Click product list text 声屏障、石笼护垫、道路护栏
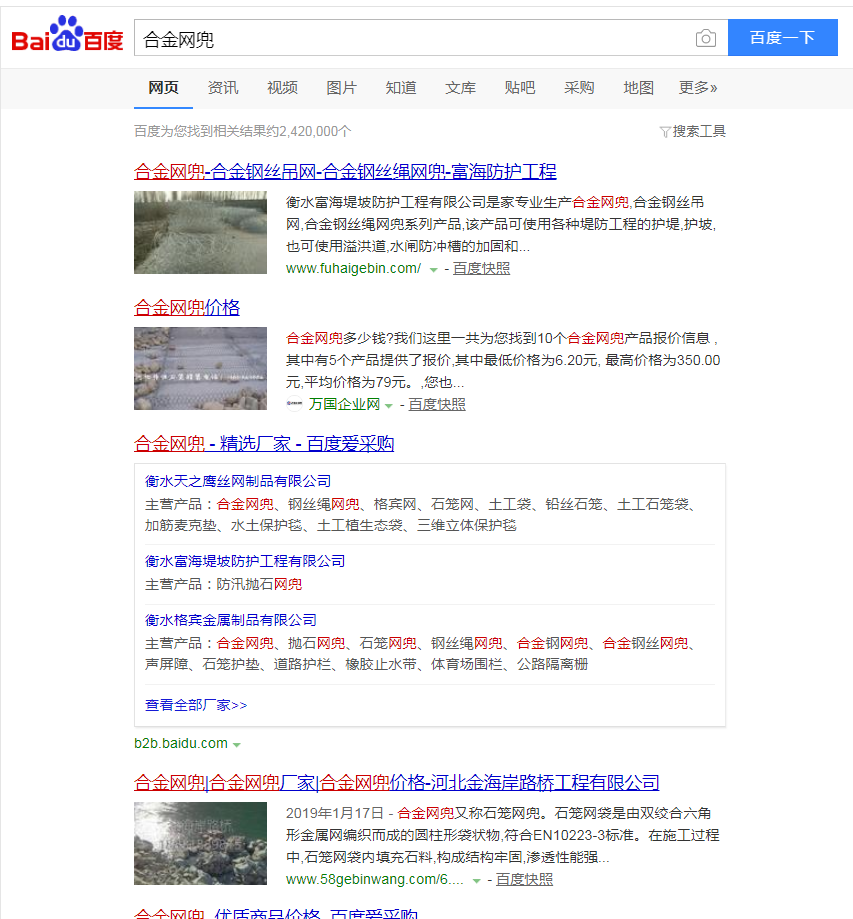The width and height of the screenshot is (853, 919). [238, 664]
